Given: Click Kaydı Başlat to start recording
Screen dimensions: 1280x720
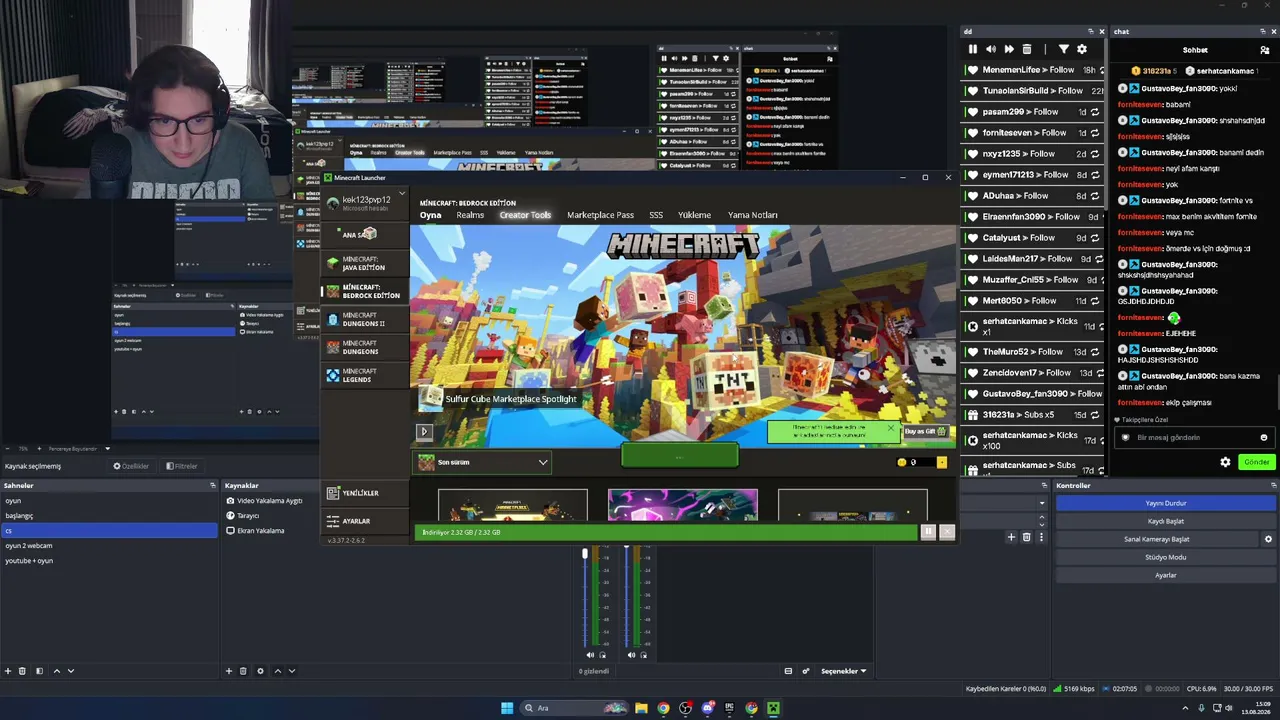Looking at the screenshot, I should tap(1166, 521).
